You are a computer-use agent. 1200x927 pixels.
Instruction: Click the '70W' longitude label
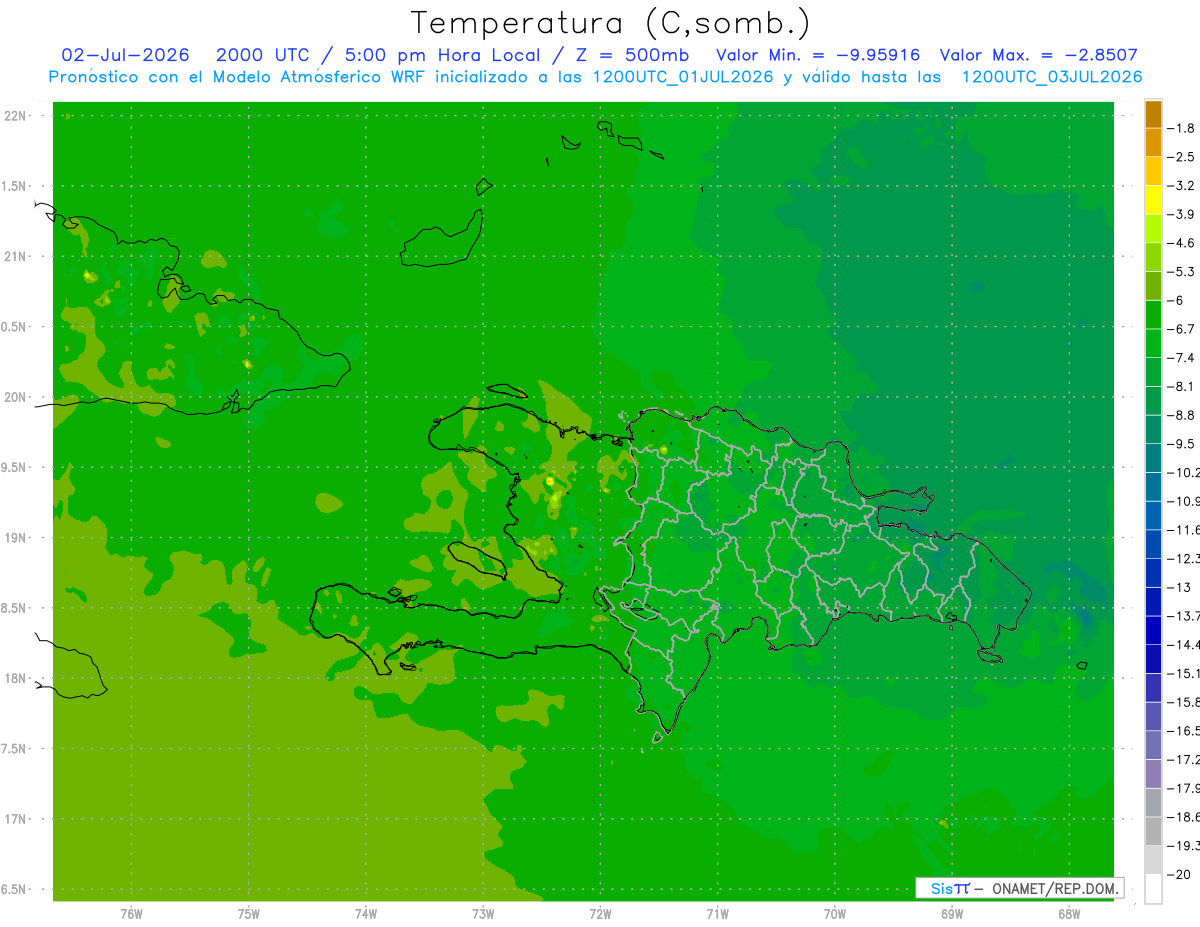pyautogui.click(x=835, y=913)
